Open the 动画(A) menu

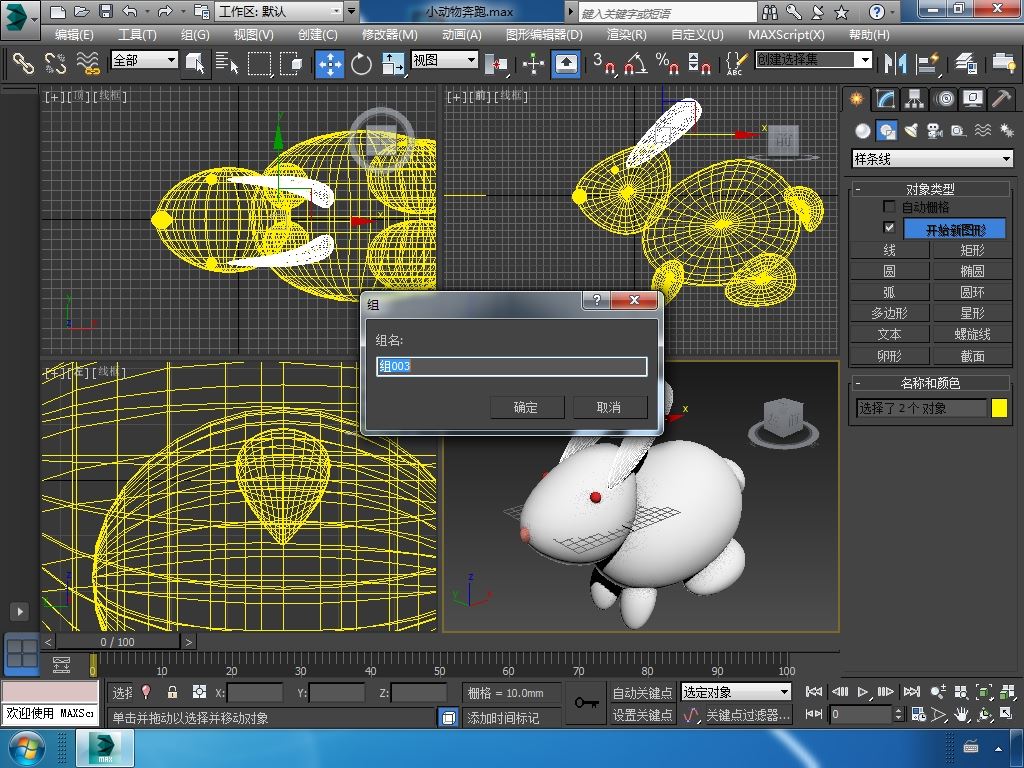[x=462, y=35]
